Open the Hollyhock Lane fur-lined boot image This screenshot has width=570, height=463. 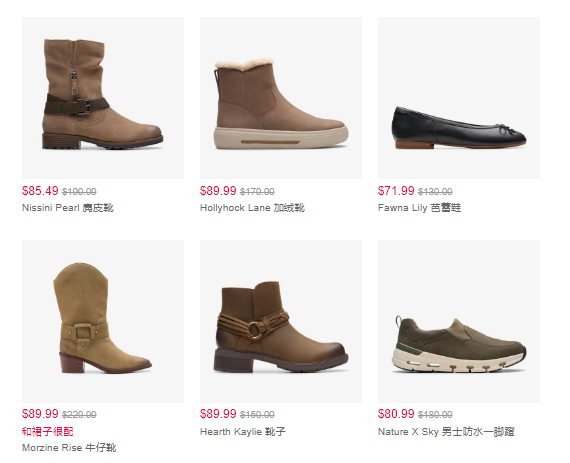pyautogui.click(x=281, y=98)
